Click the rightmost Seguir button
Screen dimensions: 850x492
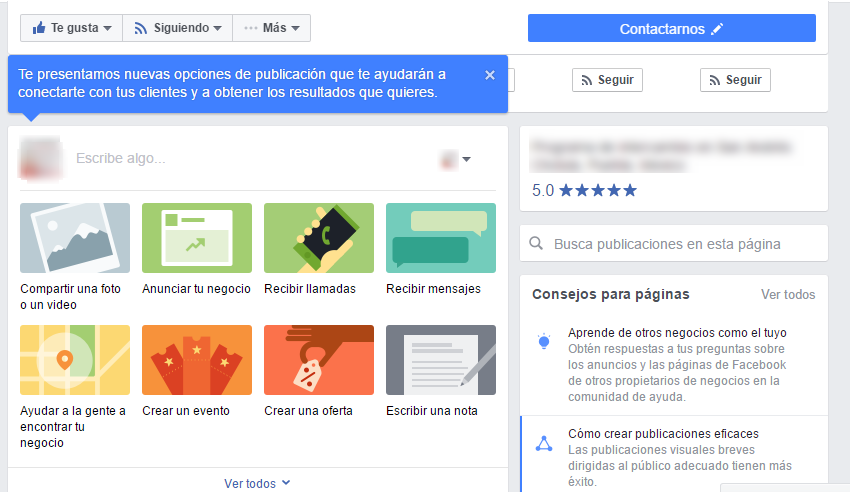point(735,80)
